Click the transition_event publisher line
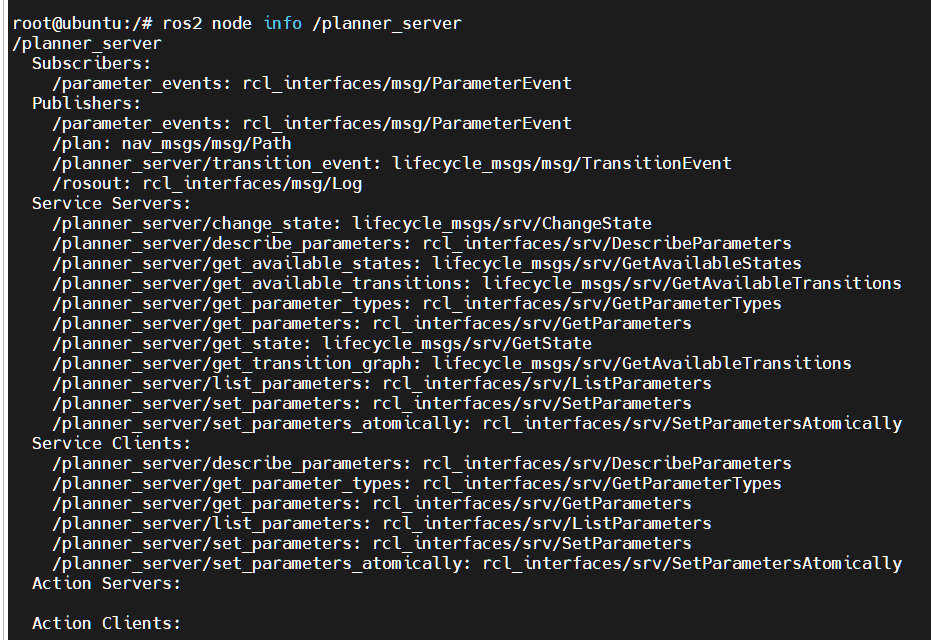 click(392, 164)
